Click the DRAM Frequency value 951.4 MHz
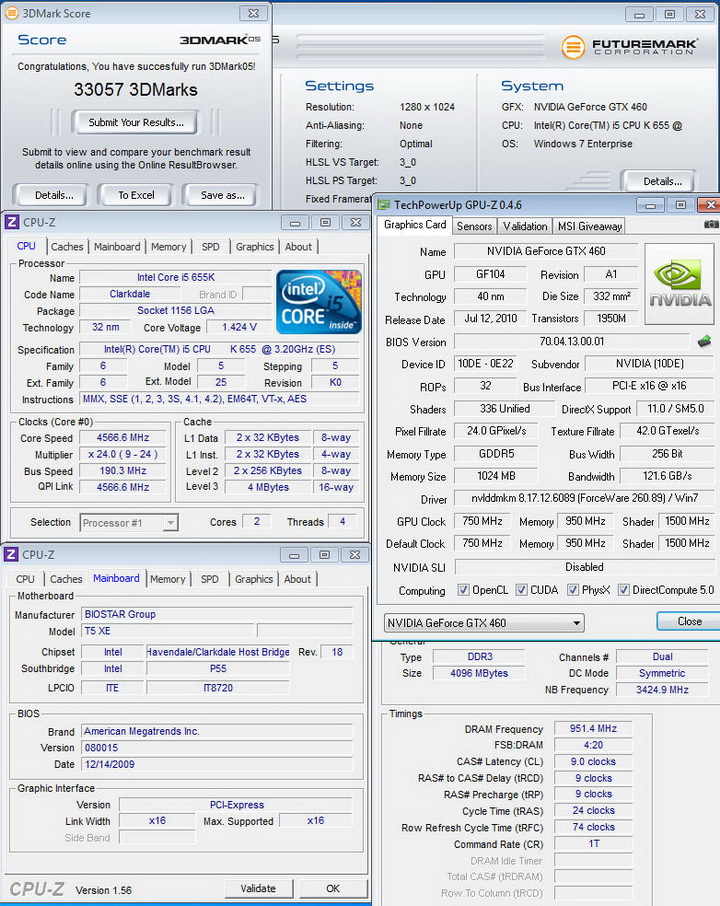Image resolution: width=720 pixels, height=906 pixels. pyautogui.click(x=593, y=729)
